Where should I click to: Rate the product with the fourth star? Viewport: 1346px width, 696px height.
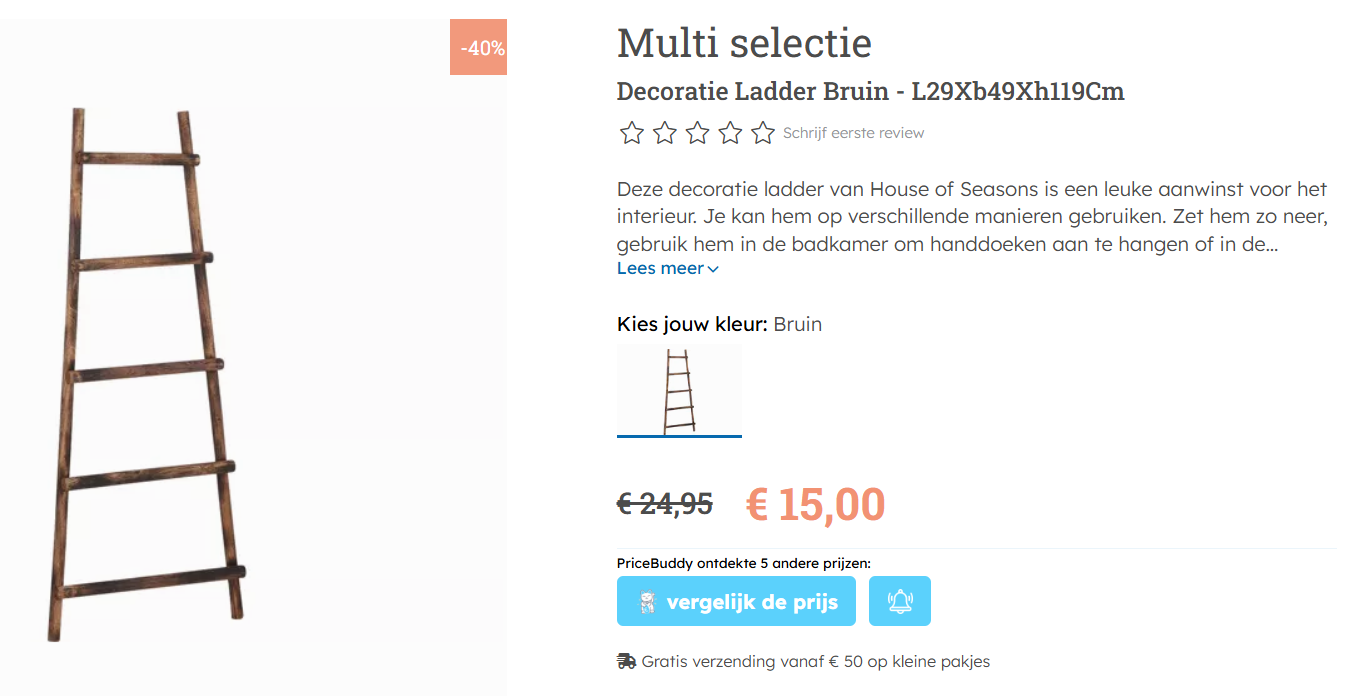tap(729, 131)
